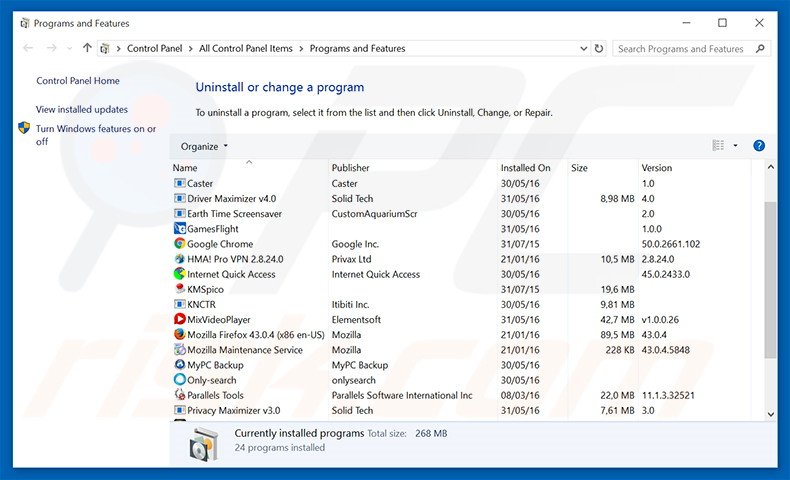Click the scrollbar up arrow
The width and height of the screenshot is (790, 480).
[770, 167]
